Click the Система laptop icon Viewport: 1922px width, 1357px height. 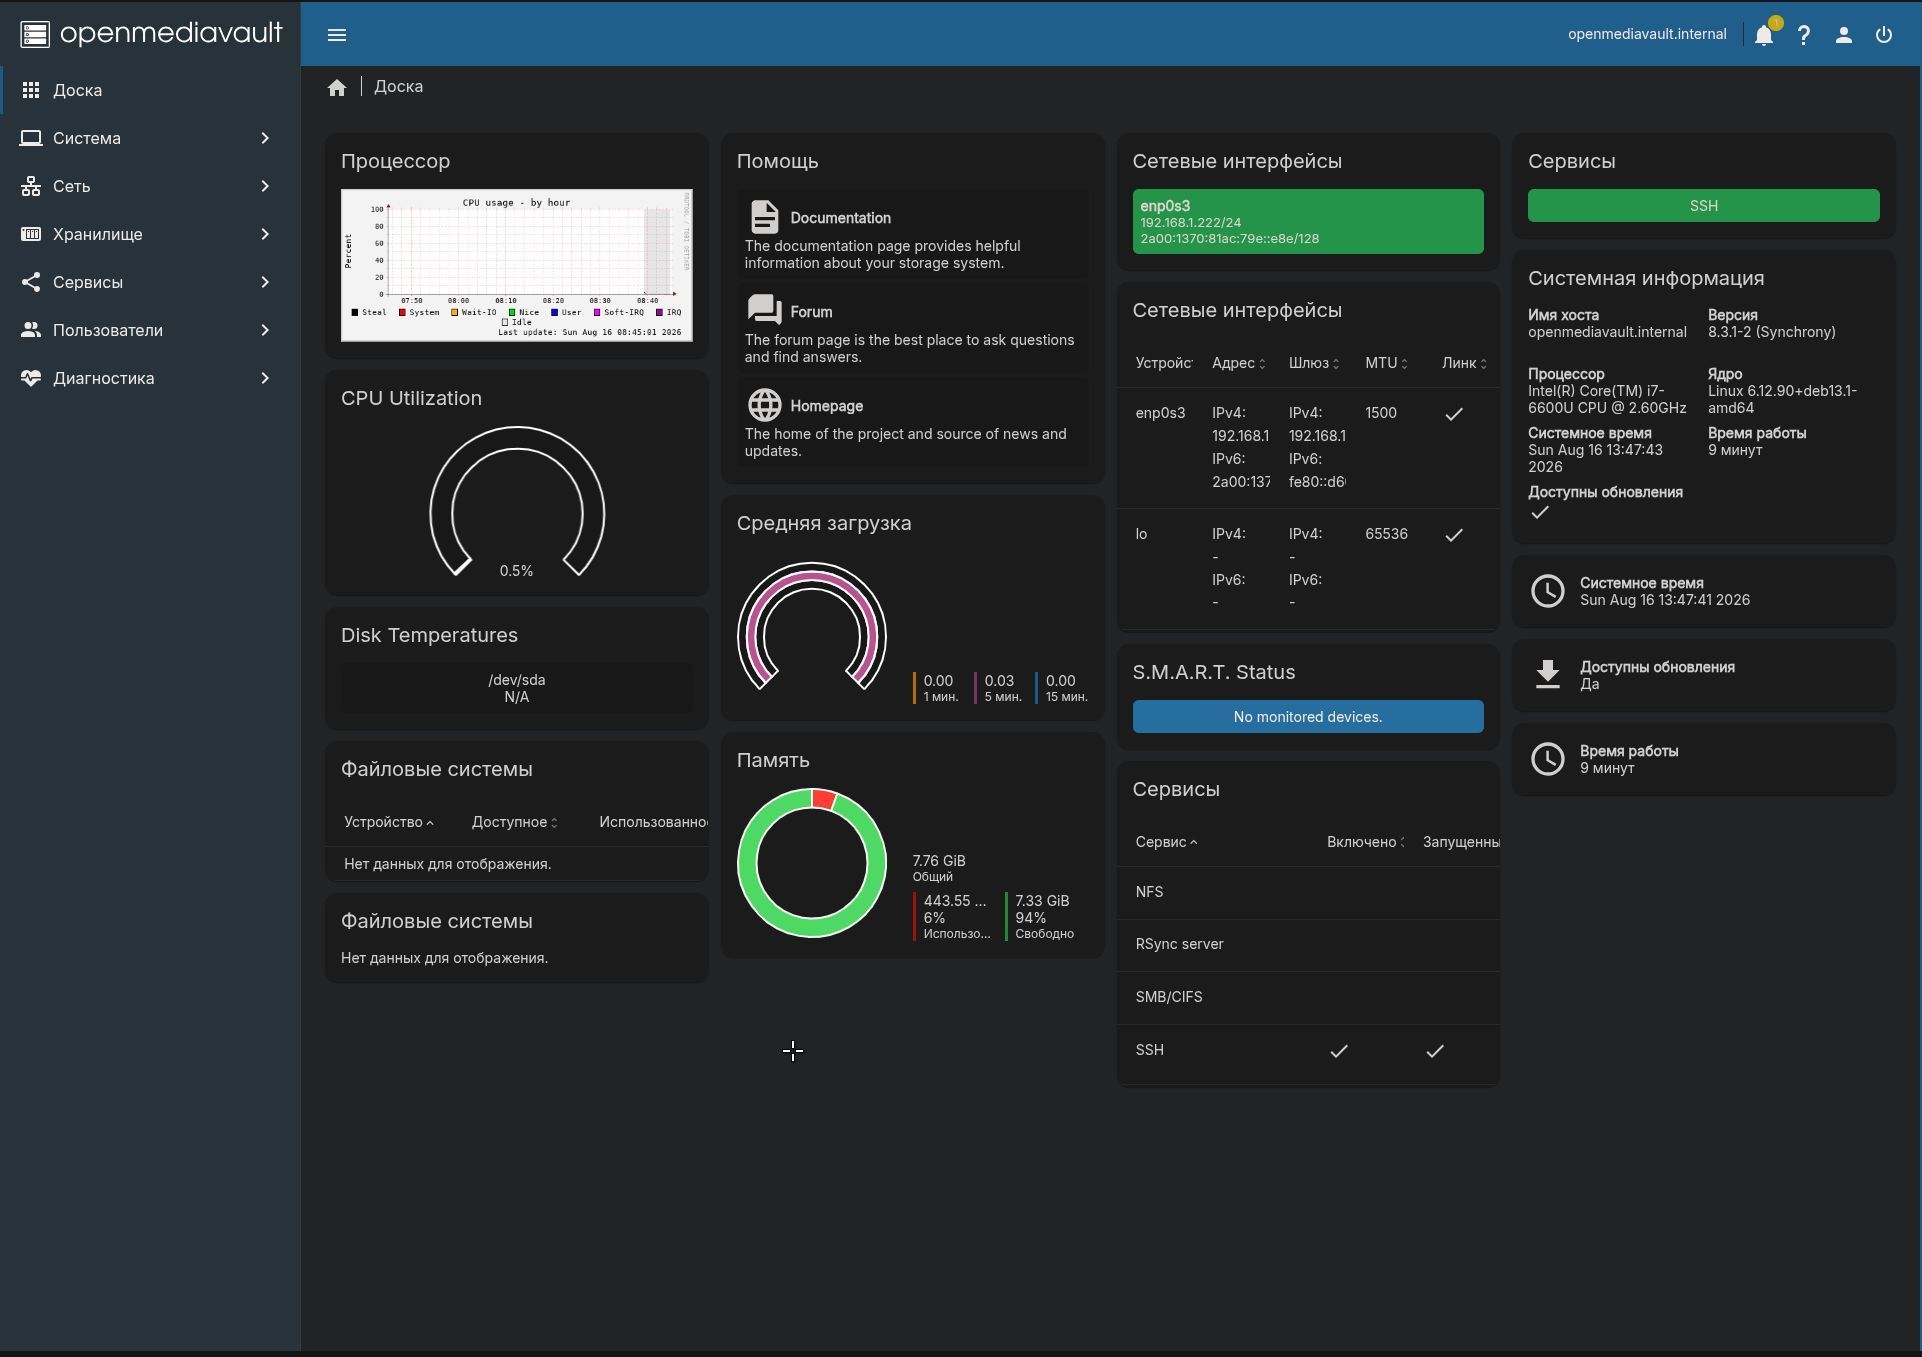31,138
